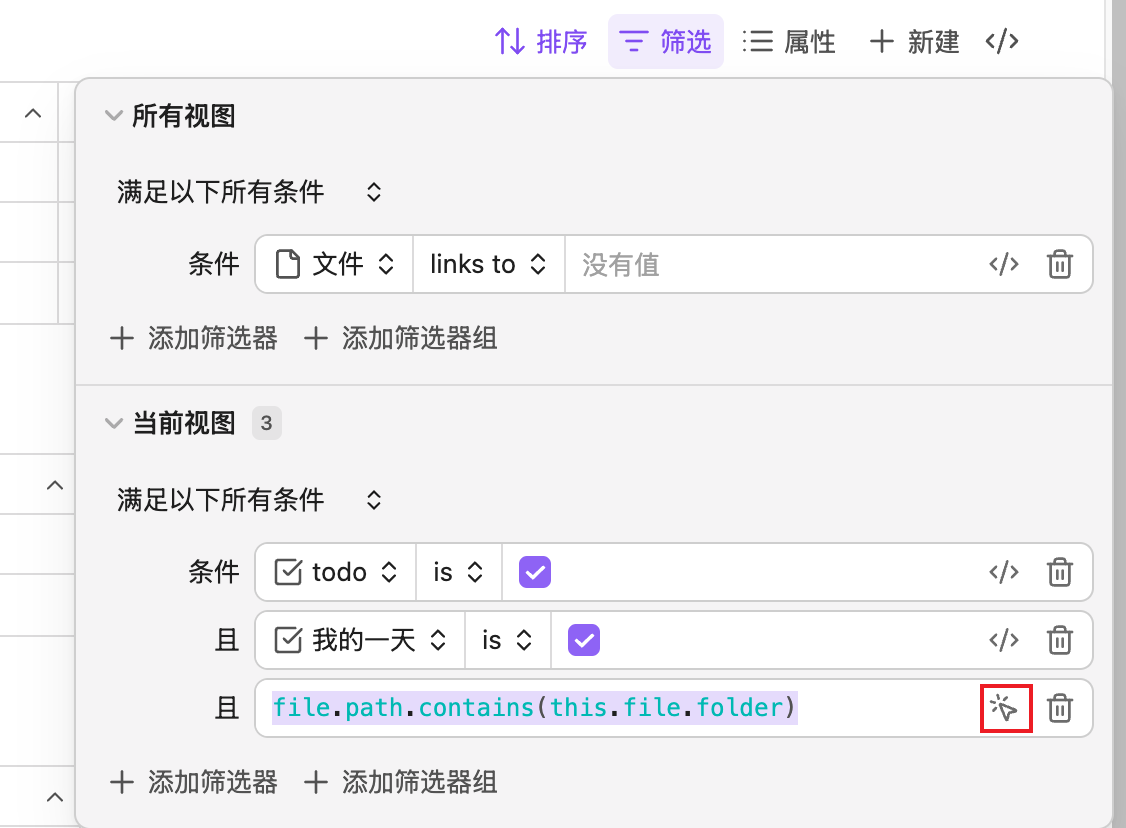Click the </> icon on 我的一天 row

click(x=1004, y=640)
